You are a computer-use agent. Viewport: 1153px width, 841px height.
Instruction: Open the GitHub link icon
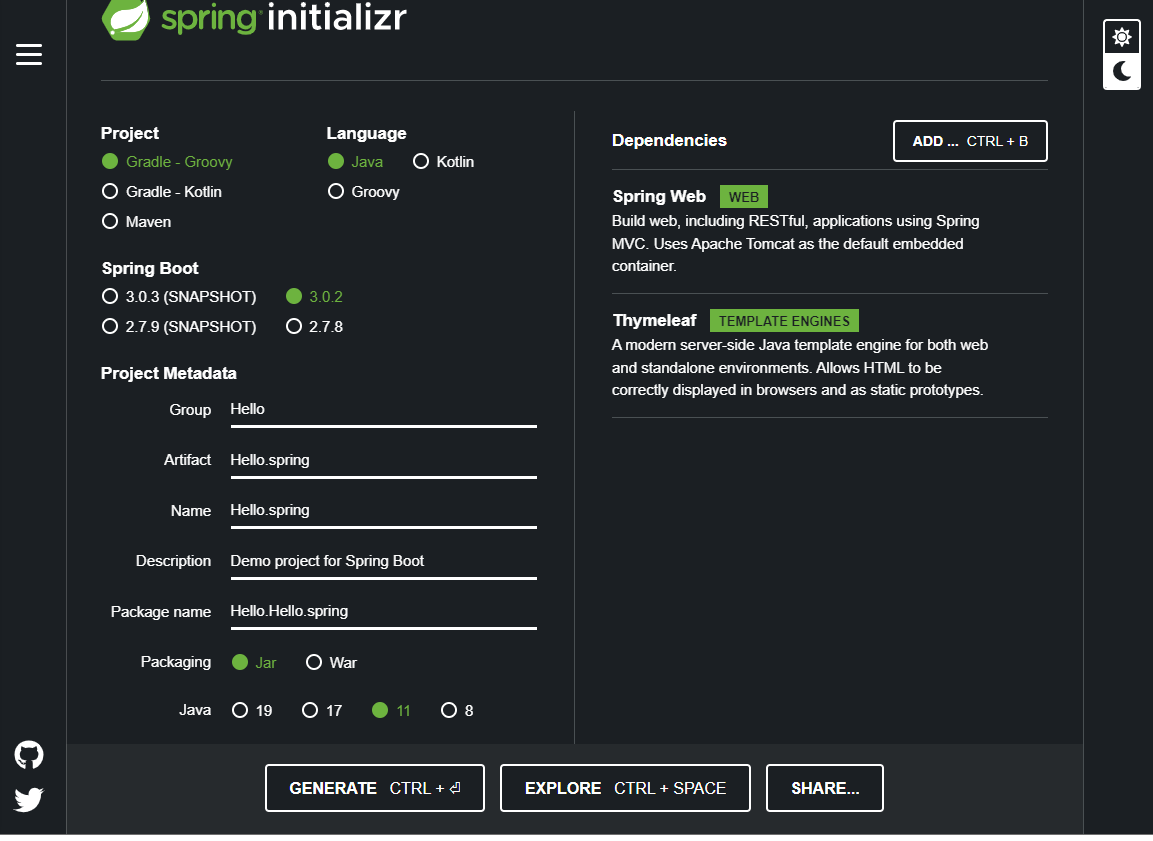(29, 754)
